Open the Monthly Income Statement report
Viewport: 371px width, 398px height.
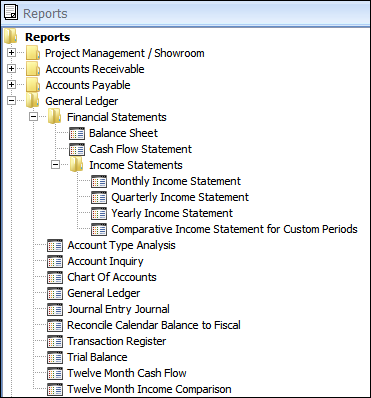pos(176,181)
